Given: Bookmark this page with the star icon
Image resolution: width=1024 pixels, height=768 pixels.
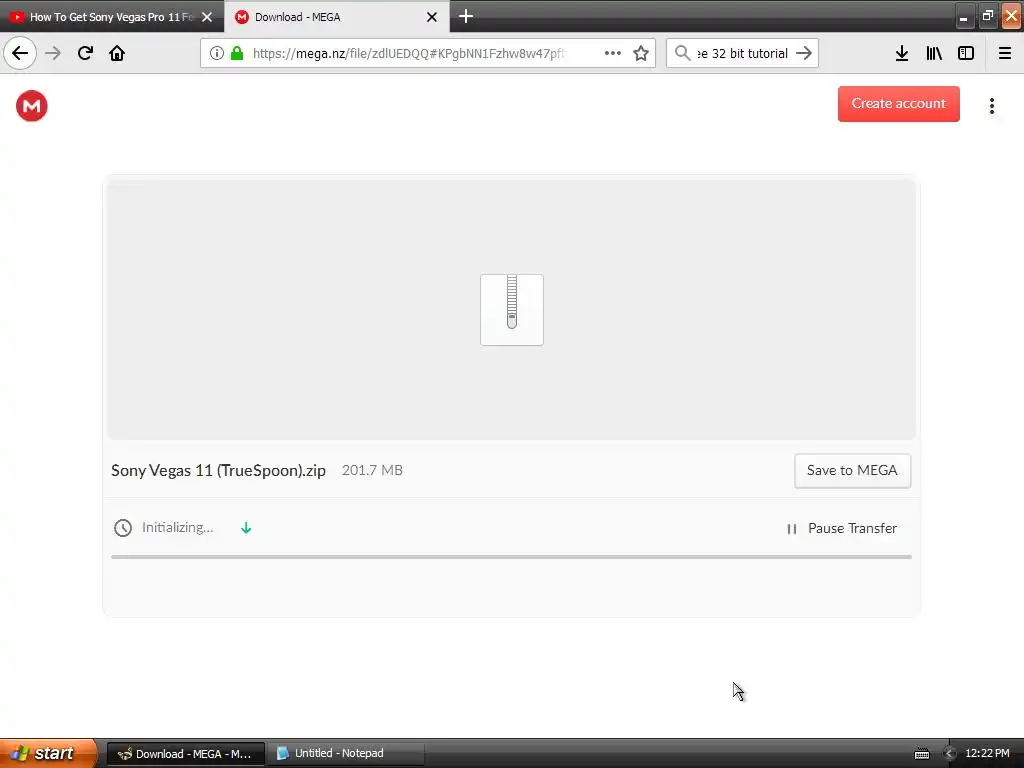Looking at the screenshot, I should (x=641, y=53).
